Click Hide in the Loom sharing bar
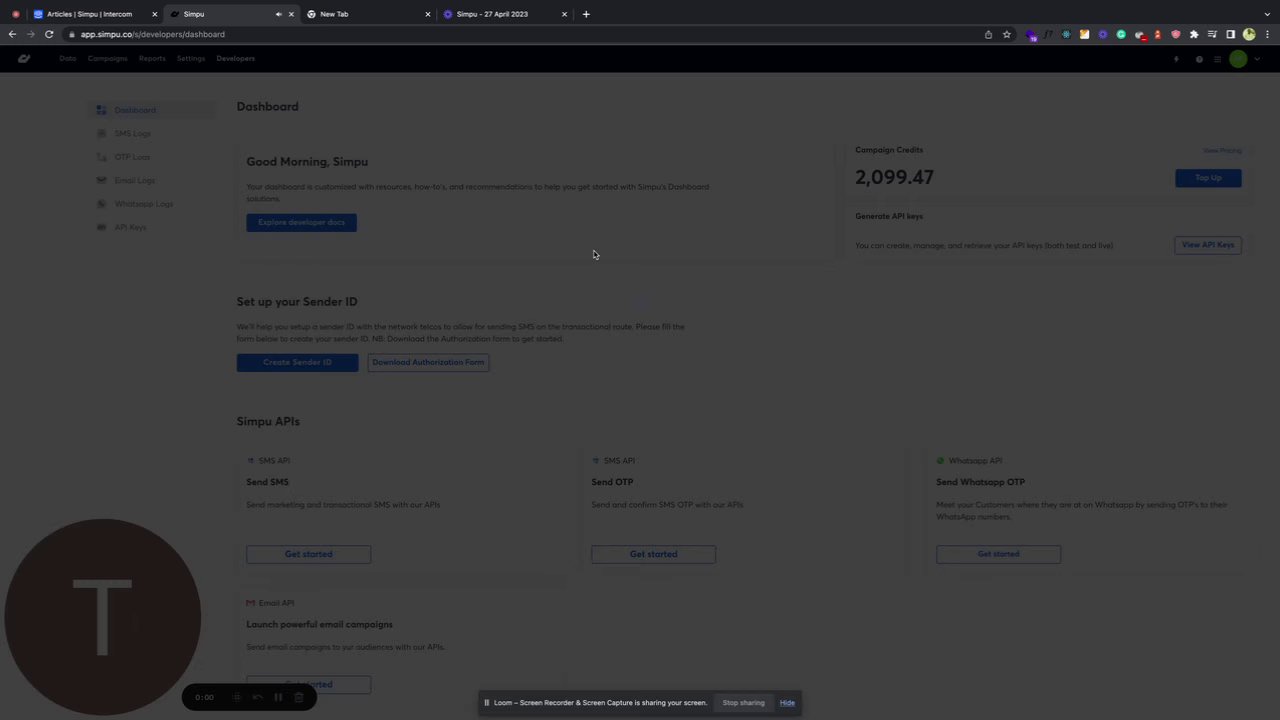The width and height of the screenshot is (1280, 720). 787,702
